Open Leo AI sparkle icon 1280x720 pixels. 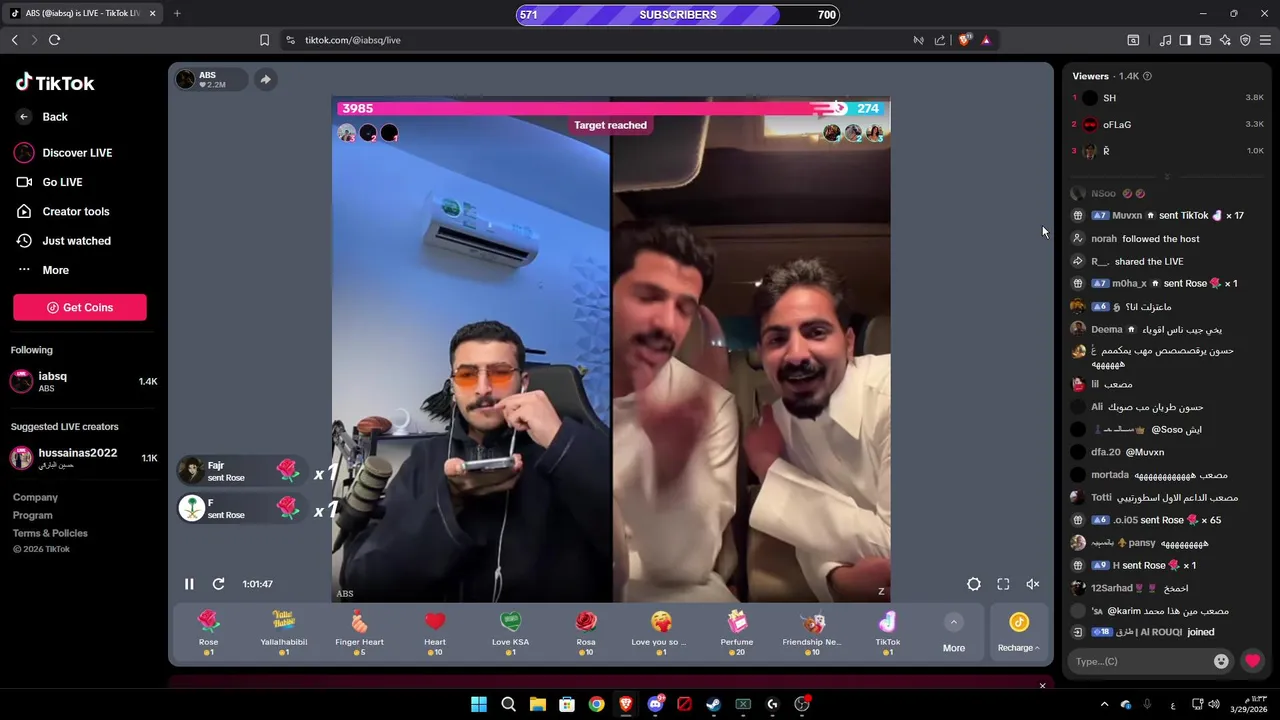tap(1225, 40)
